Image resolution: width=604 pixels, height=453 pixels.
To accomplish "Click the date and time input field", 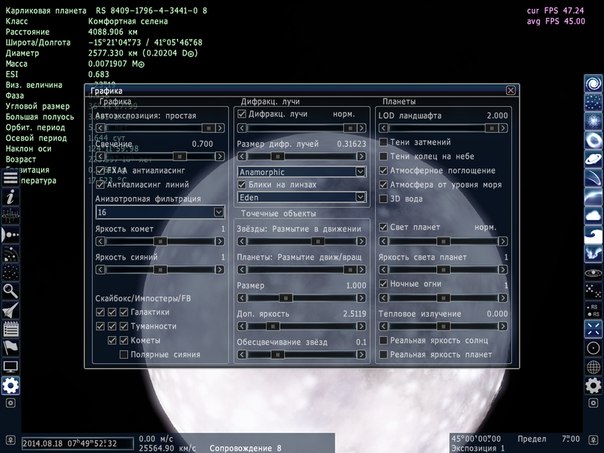I will (77, 443).
